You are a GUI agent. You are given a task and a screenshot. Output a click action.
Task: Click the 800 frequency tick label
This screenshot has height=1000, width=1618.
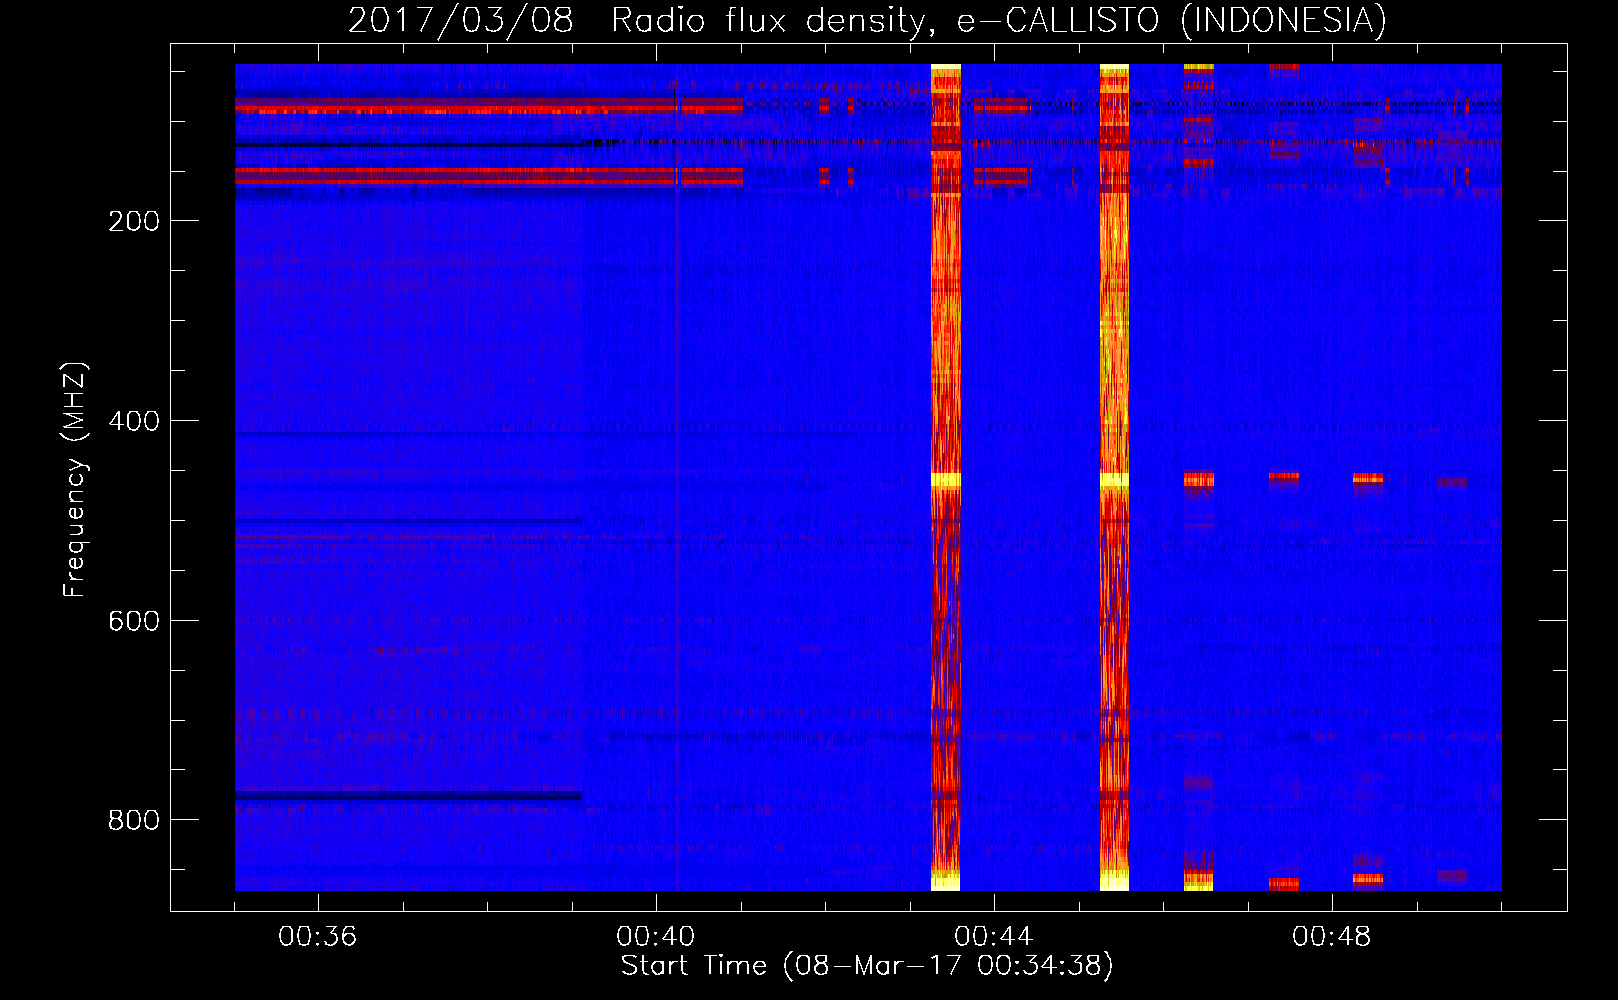click(134, 820)
